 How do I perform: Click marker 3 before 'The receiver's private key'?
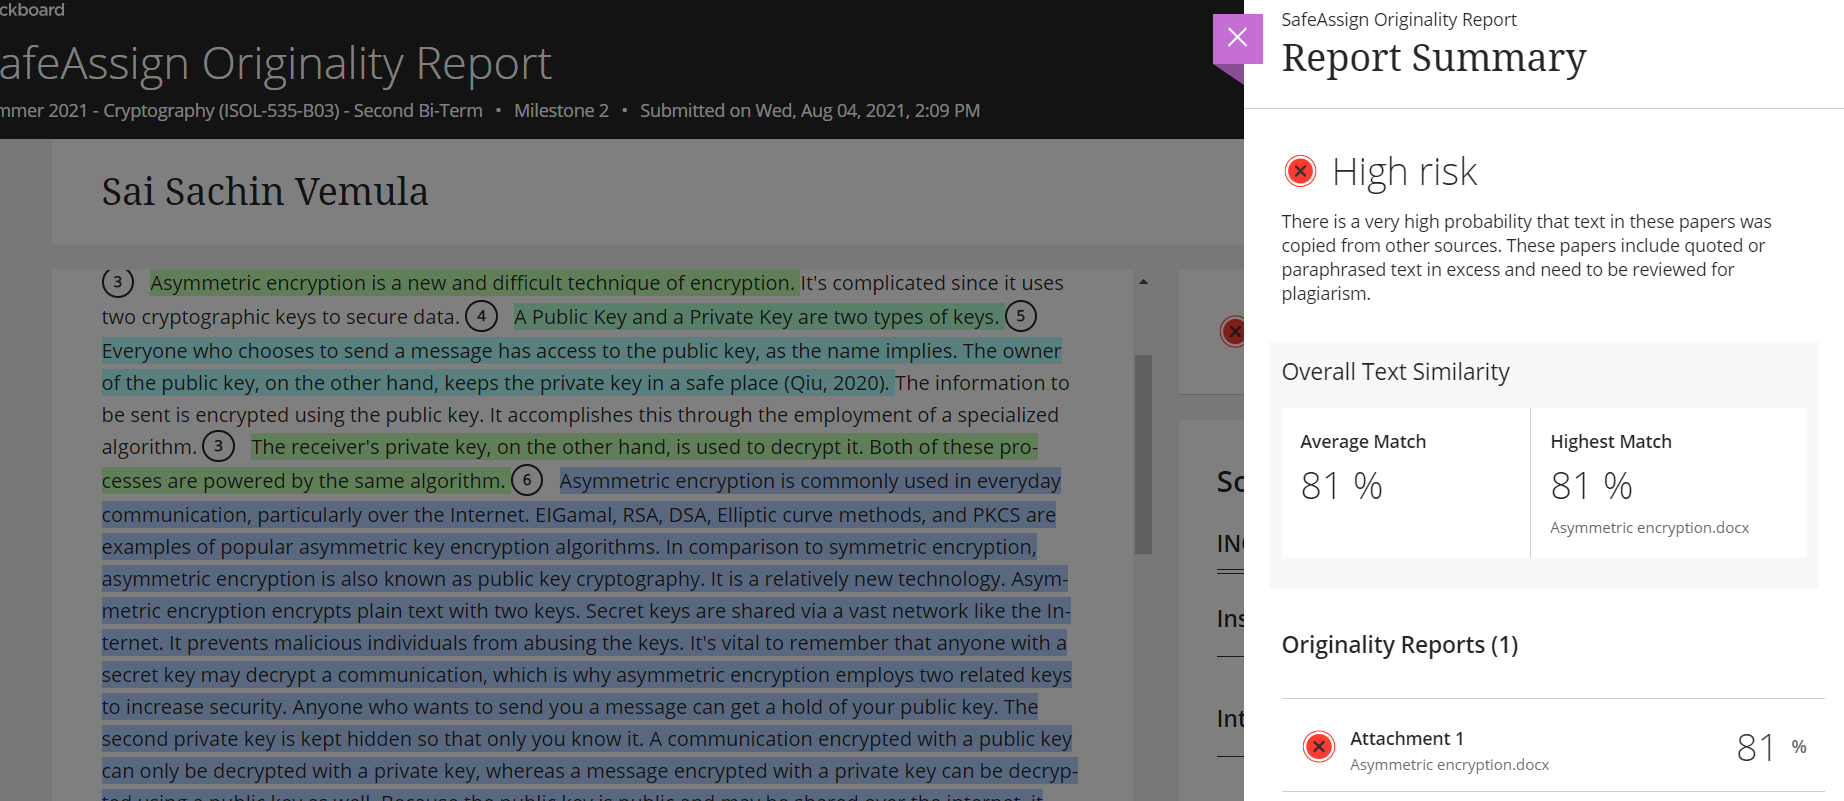tap(218, 446)
